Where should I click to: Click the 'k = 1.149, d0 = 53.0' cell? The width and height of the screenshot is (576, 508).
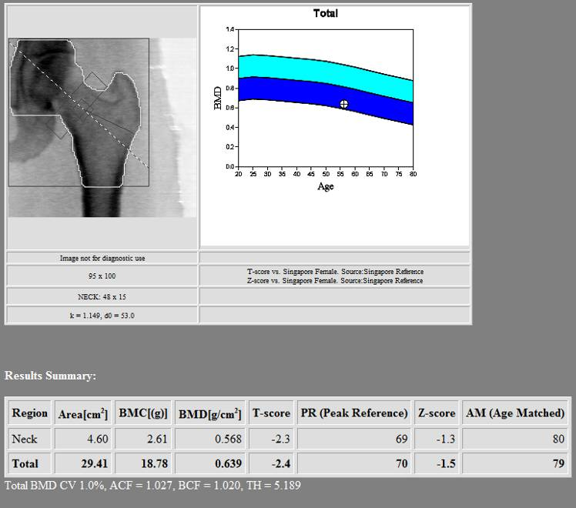pos(102,316)
